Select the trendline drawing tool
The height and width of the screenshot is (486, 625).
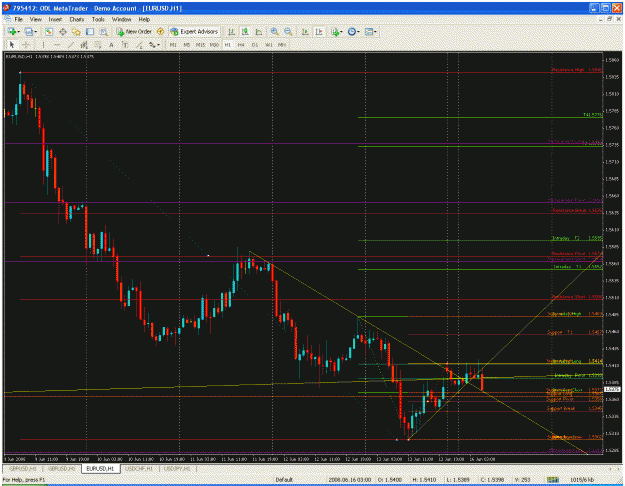[71, 45]
